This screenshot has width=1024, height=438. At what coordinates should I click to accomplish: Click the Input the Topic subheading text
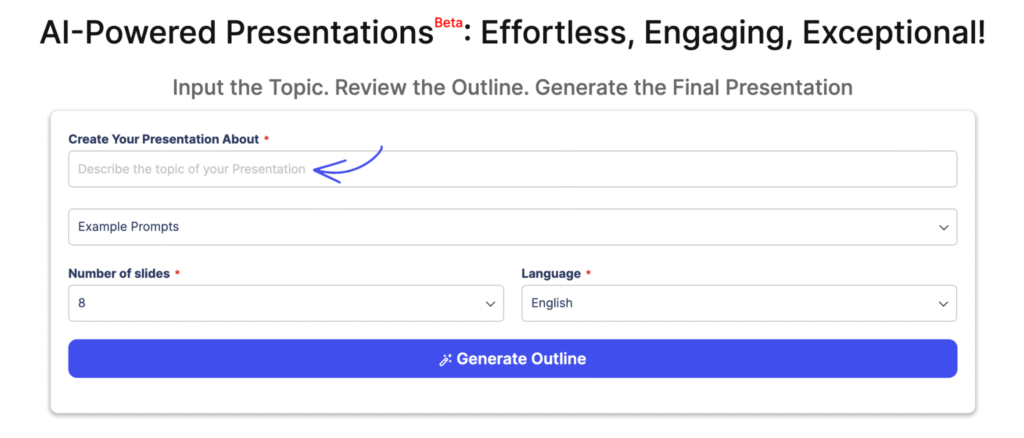pyautogui.click(x=512, y=87)
